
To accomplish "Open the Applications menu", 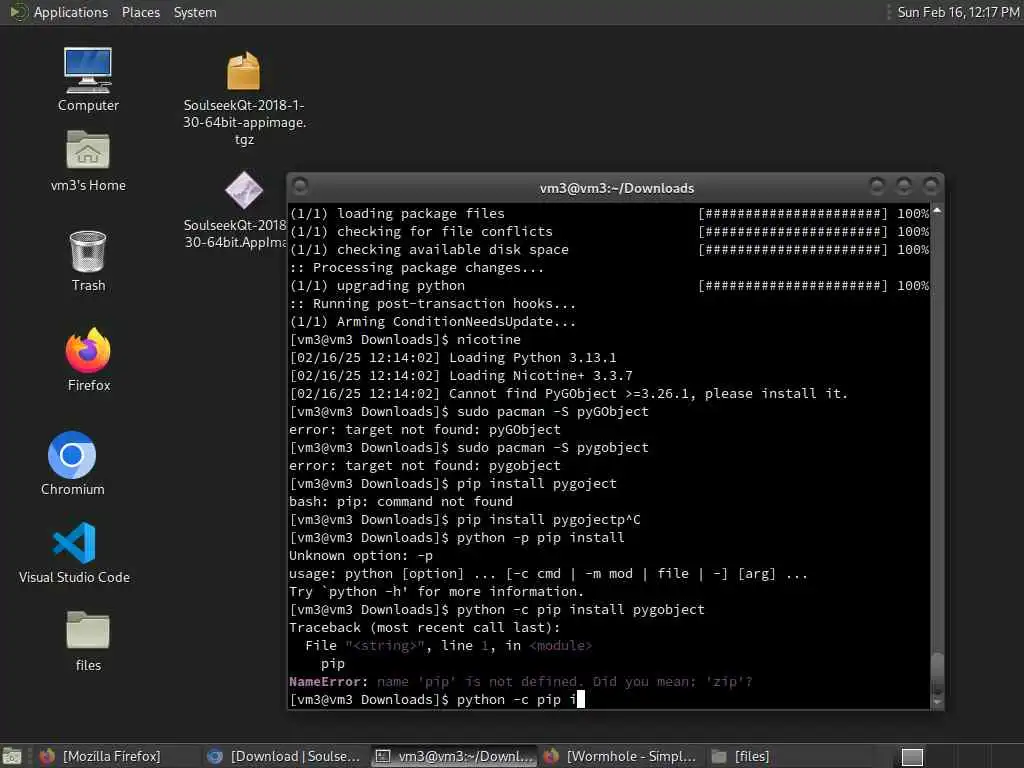I will (71, 12).
